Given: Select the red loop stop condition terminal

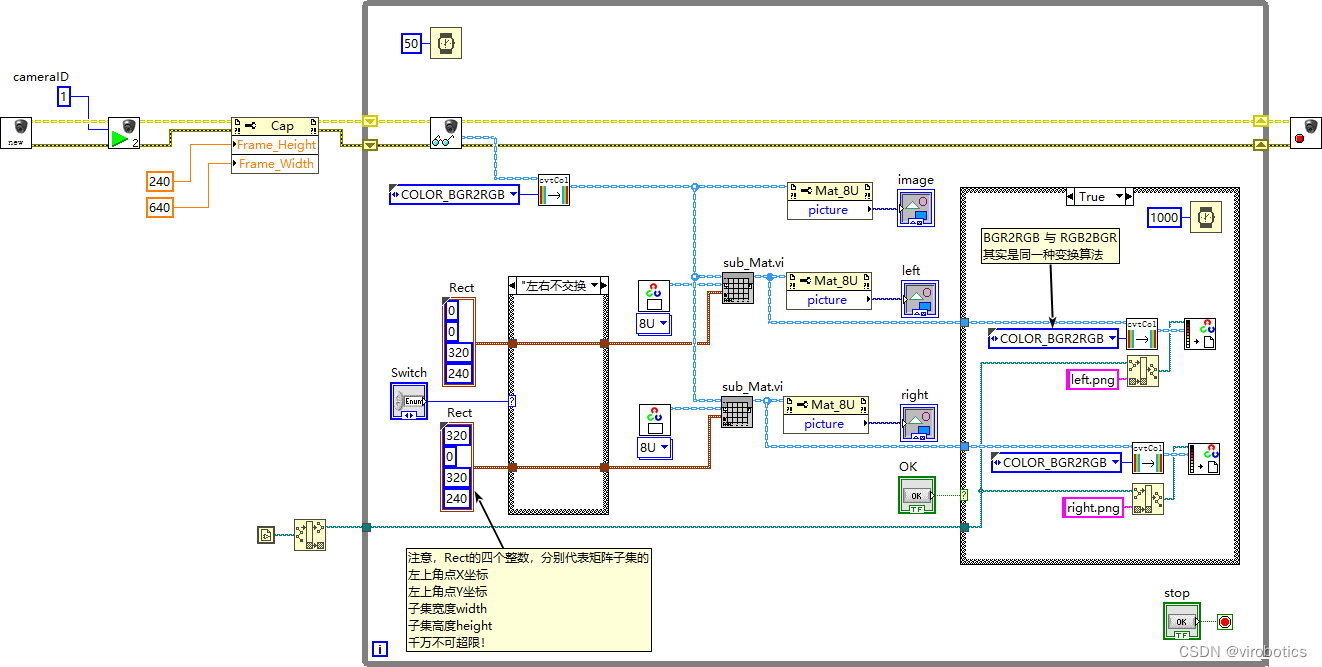Looking at the screenshot, I should pyautogui.click(x=1225, y=622).
